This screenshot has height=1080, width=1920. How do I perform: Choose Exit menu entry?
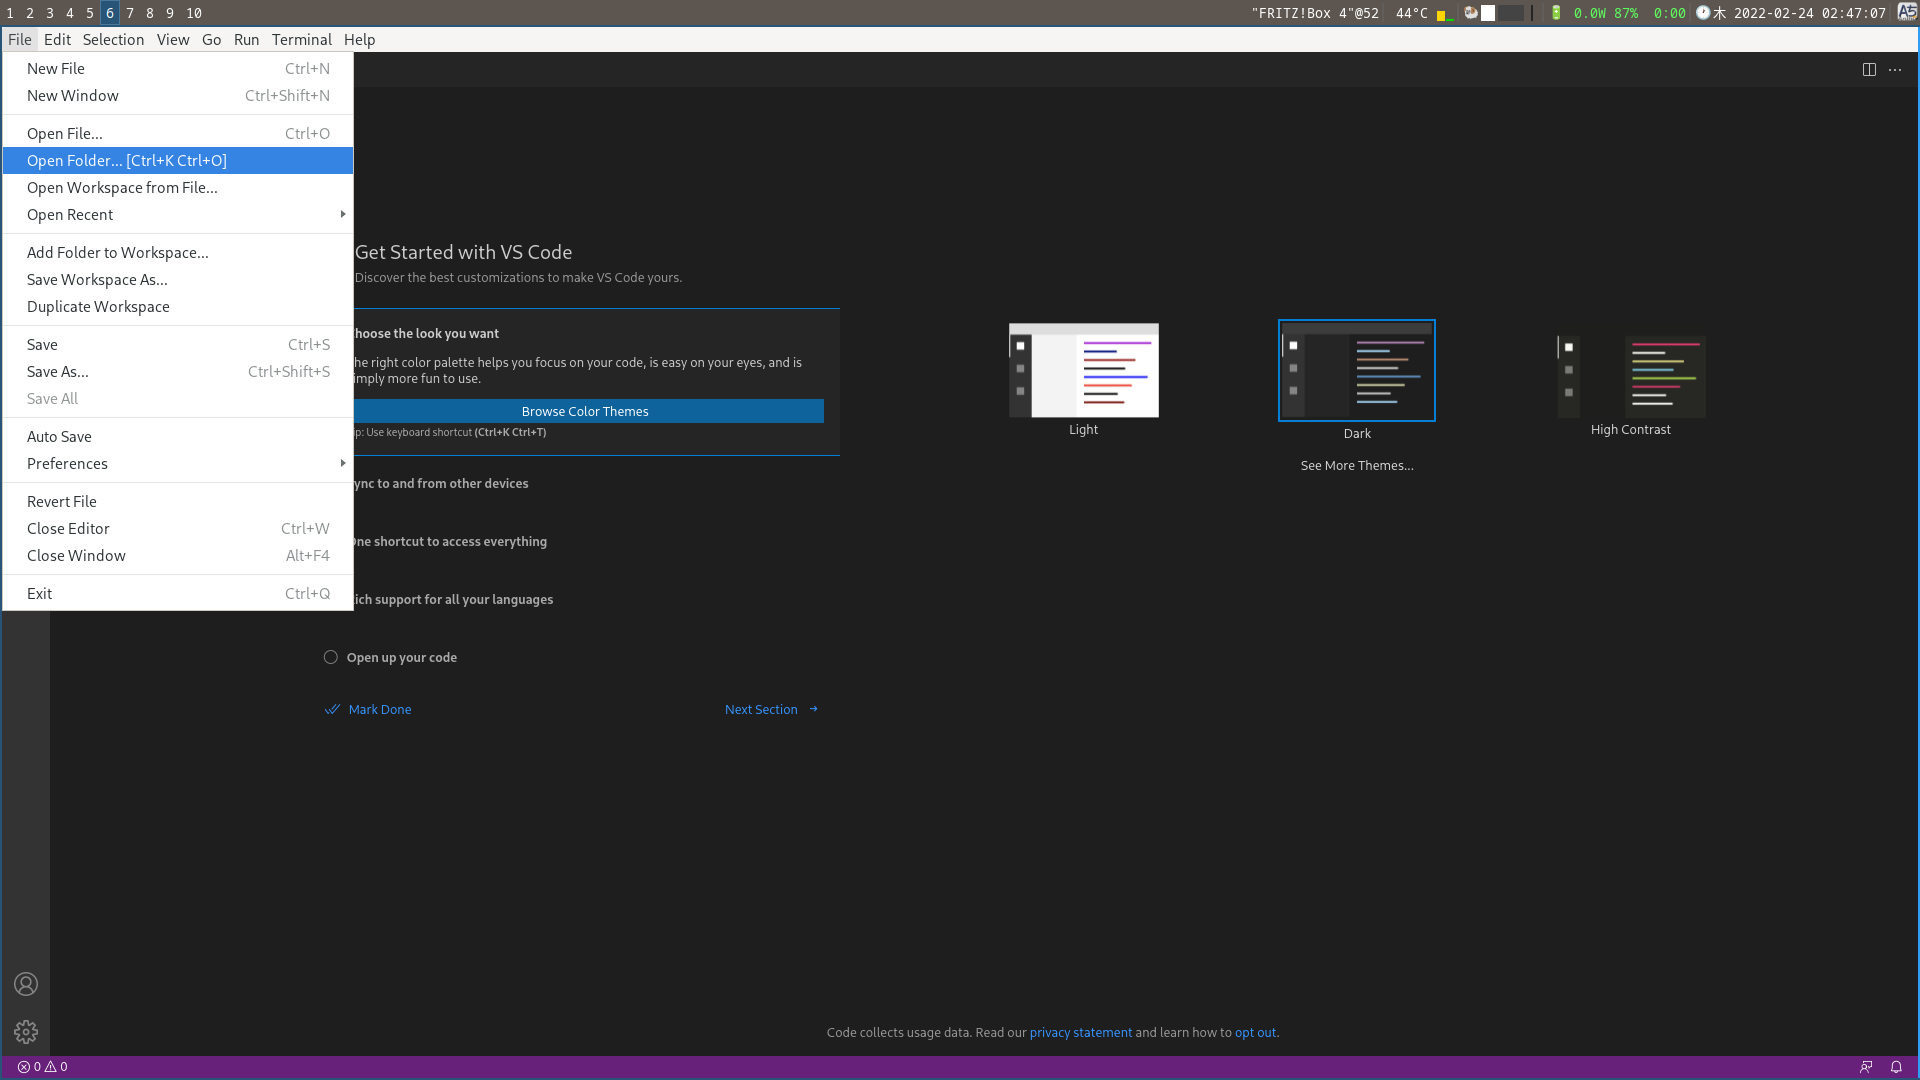(x=178, y=593)
